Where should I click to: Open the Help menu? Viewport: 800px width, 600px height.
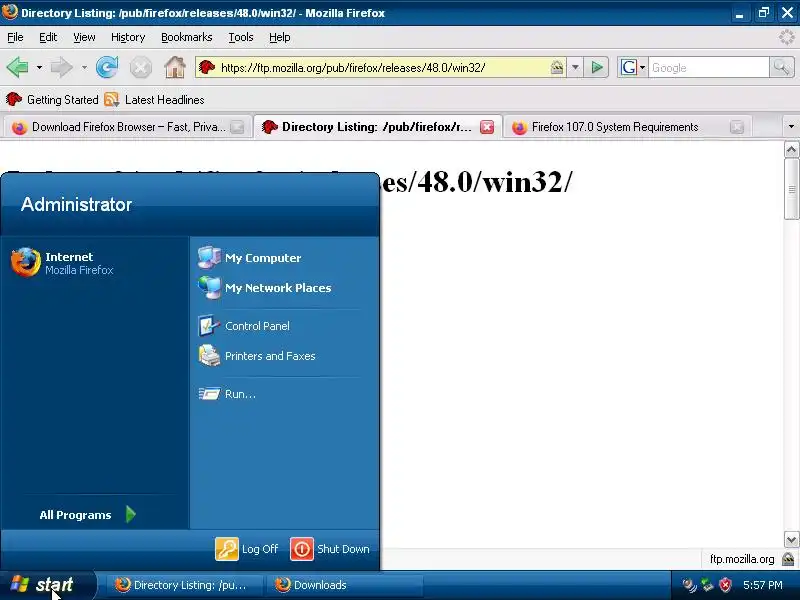(280, 37)
